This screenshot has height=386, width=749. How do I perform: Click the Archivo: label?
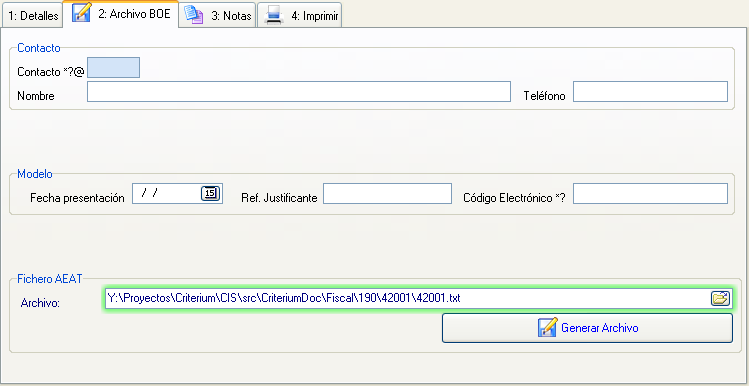(x=40, y=303)
